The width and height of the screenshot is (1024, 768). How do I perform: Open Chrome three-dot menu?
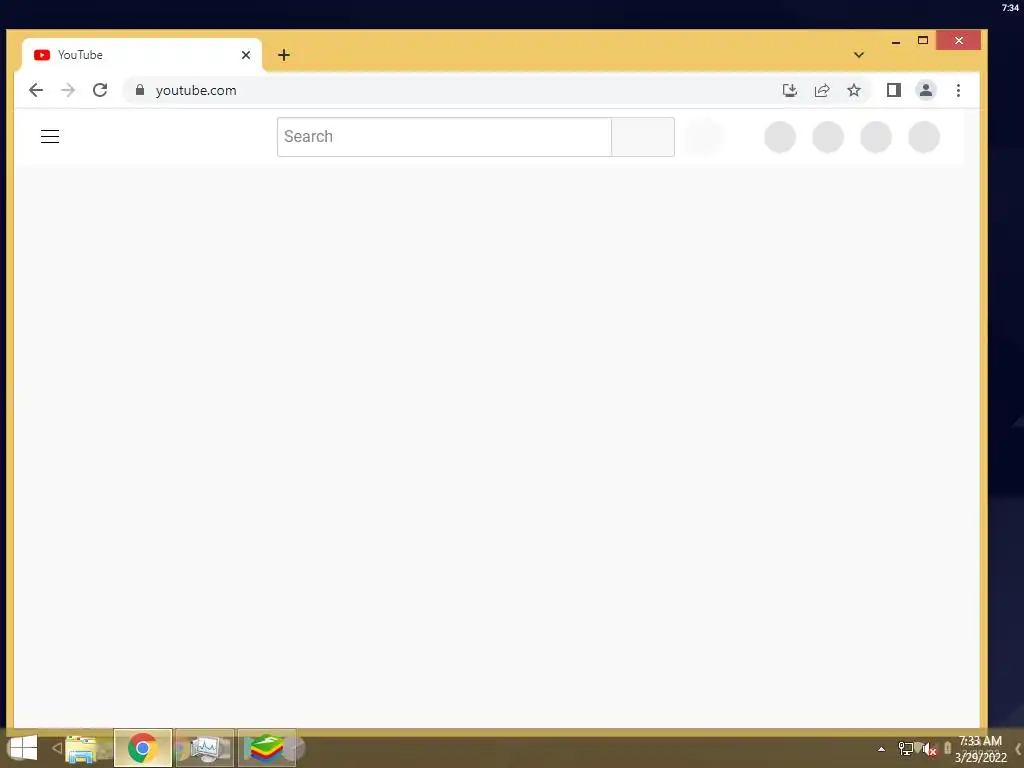(x=958, y=90)
